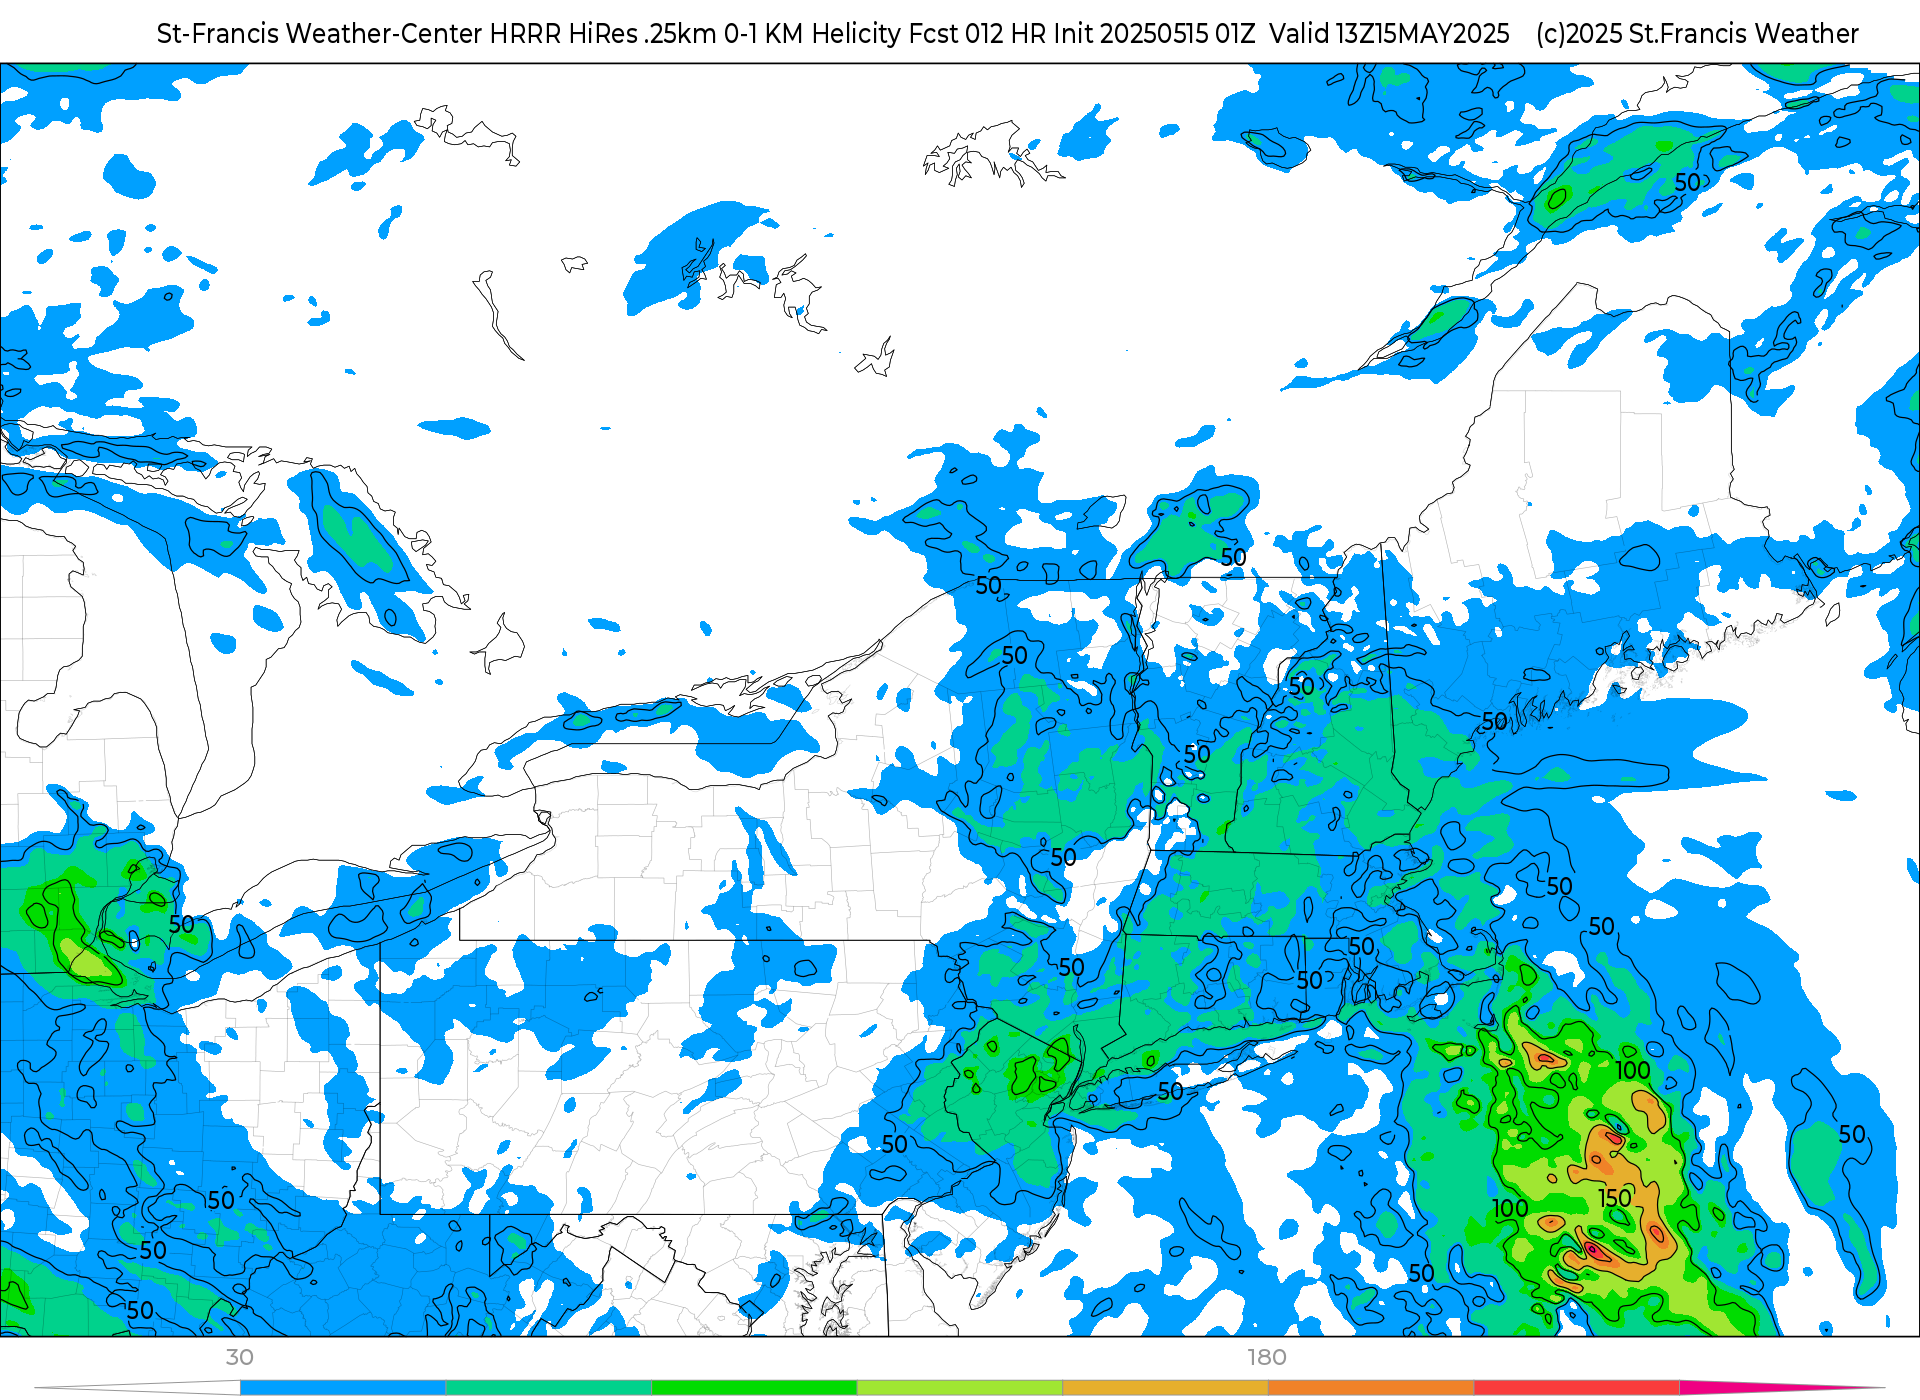This screenshot has width=1920, height=1400.
Task: Click the "180" color scale label
Action: [x=1267, y=1357]
